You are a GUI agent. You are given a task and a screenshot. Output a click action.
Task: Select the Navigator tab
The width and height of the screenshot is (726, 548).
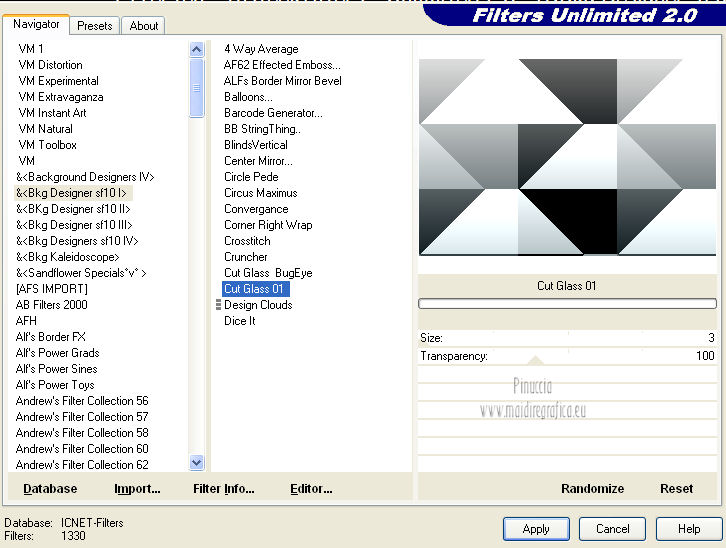[x=36, y=24]
